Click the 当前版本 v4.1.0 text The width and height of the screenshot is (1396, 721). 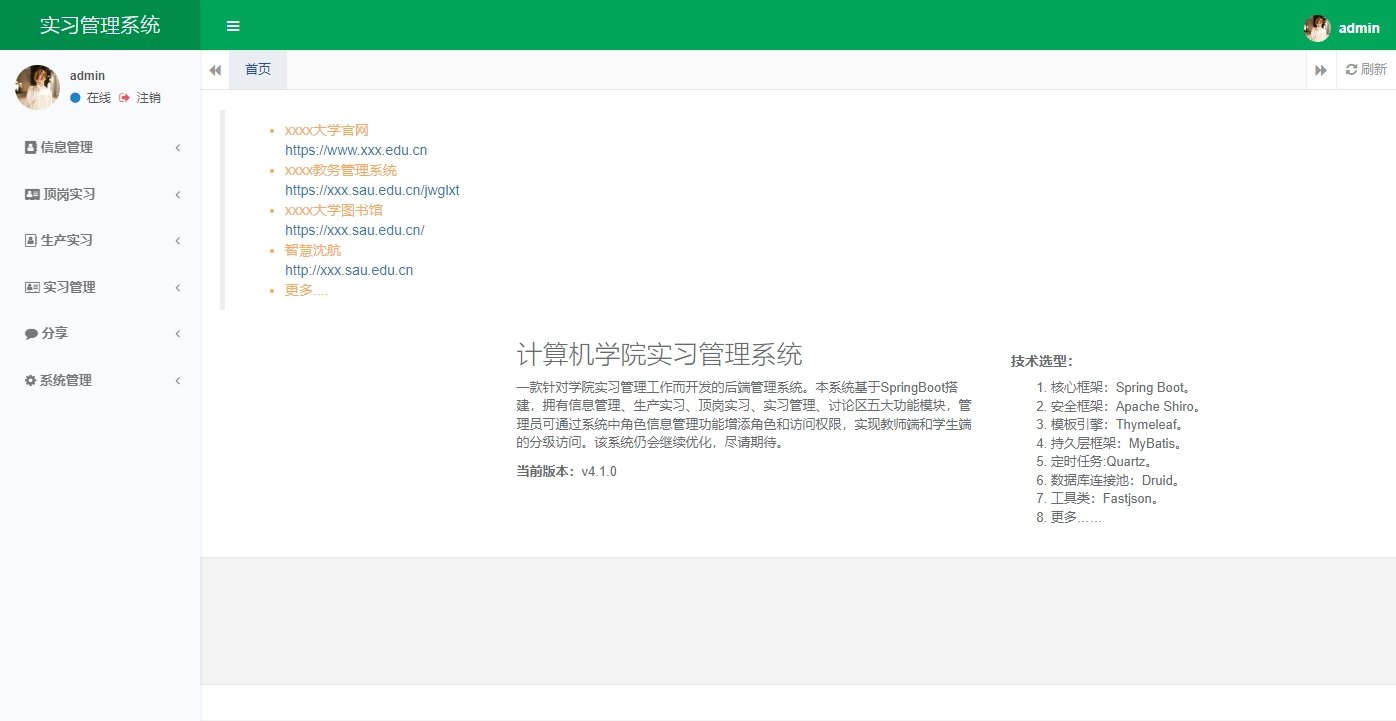[567, 471]
